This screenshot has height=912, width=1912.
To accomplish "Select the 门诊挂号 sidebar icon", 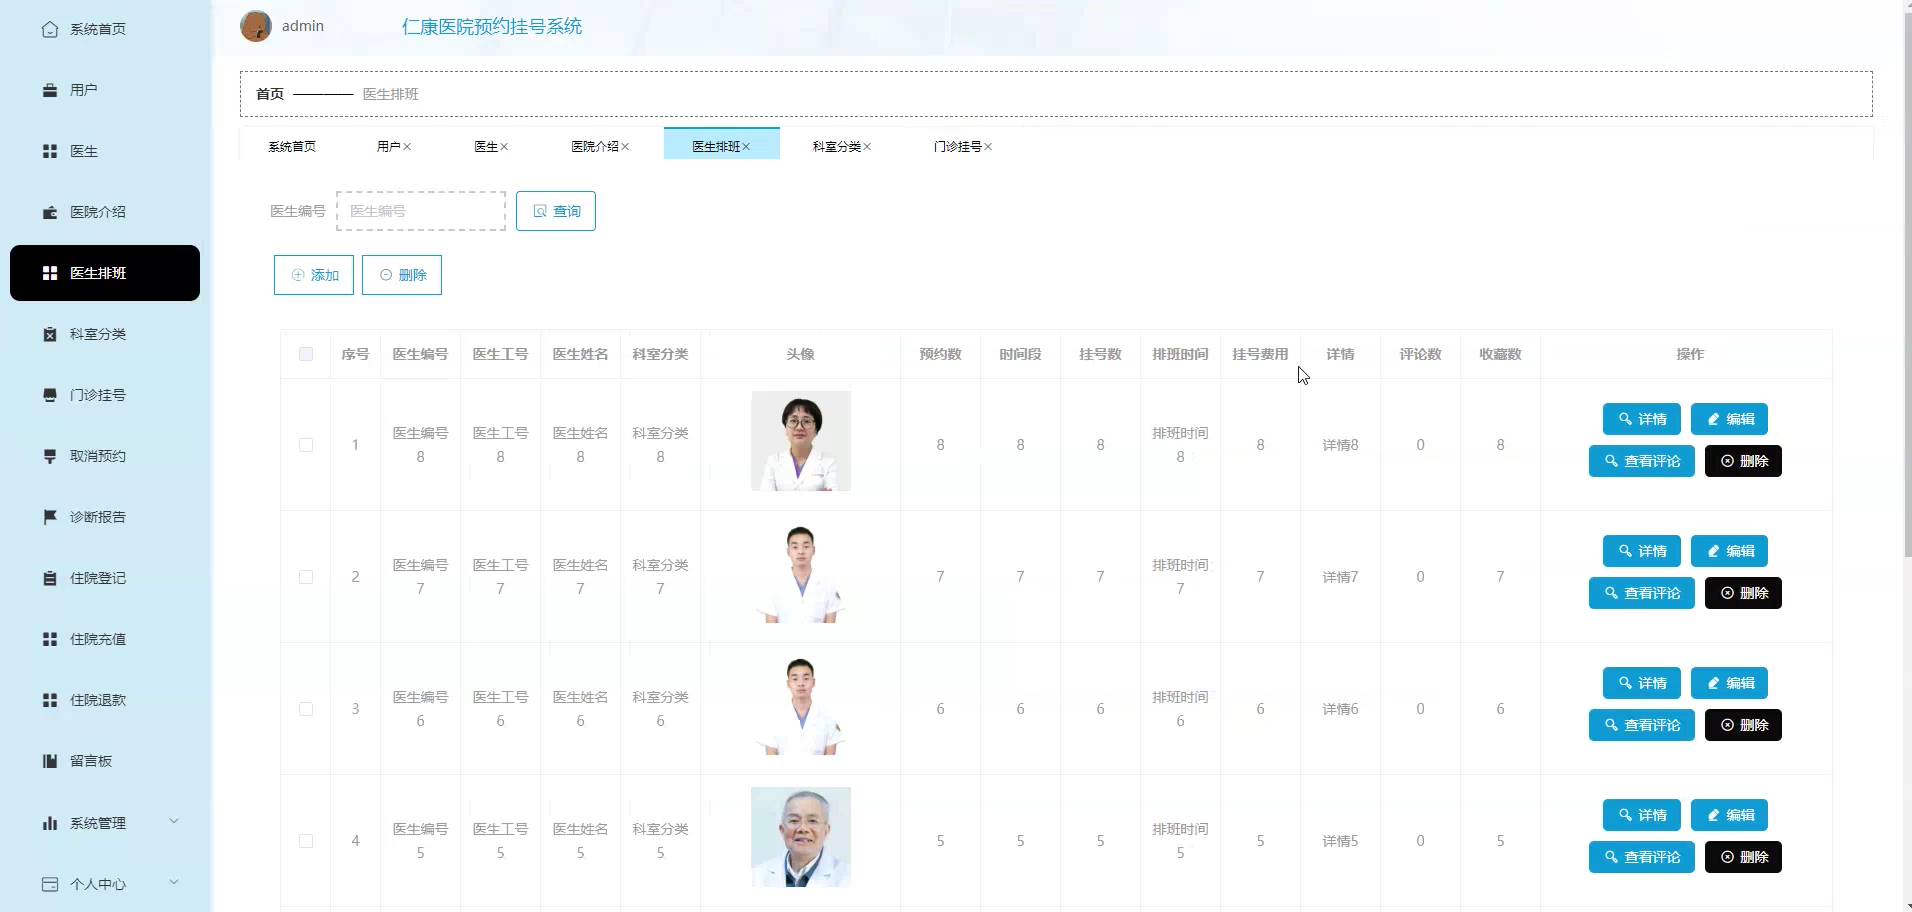I will click(x=49, y=395).
